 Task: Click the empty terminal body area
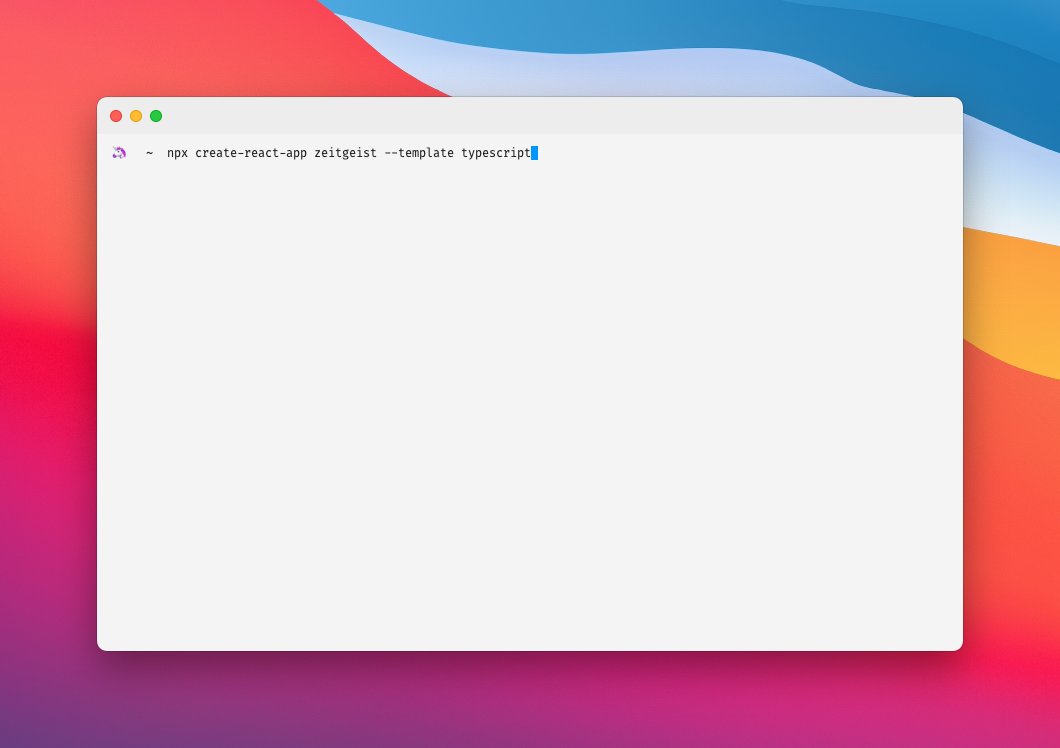(530, 400)
